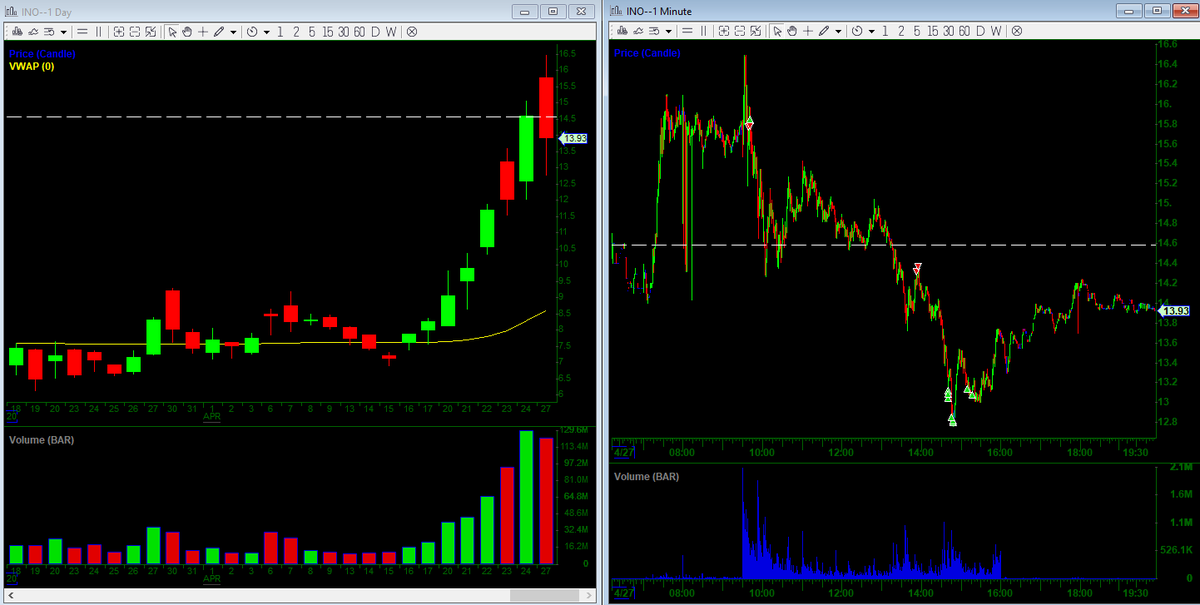Click the 4/27 date label on minute price axis

pos(623,452)
